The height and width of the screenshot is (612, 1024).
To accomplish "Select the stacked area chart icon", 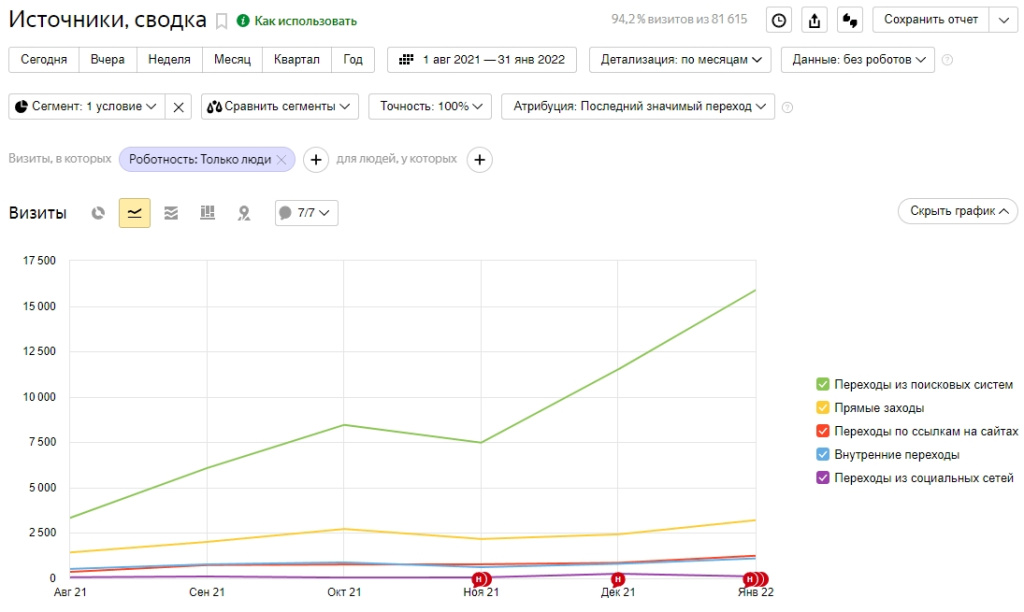I will pos(171,212).
